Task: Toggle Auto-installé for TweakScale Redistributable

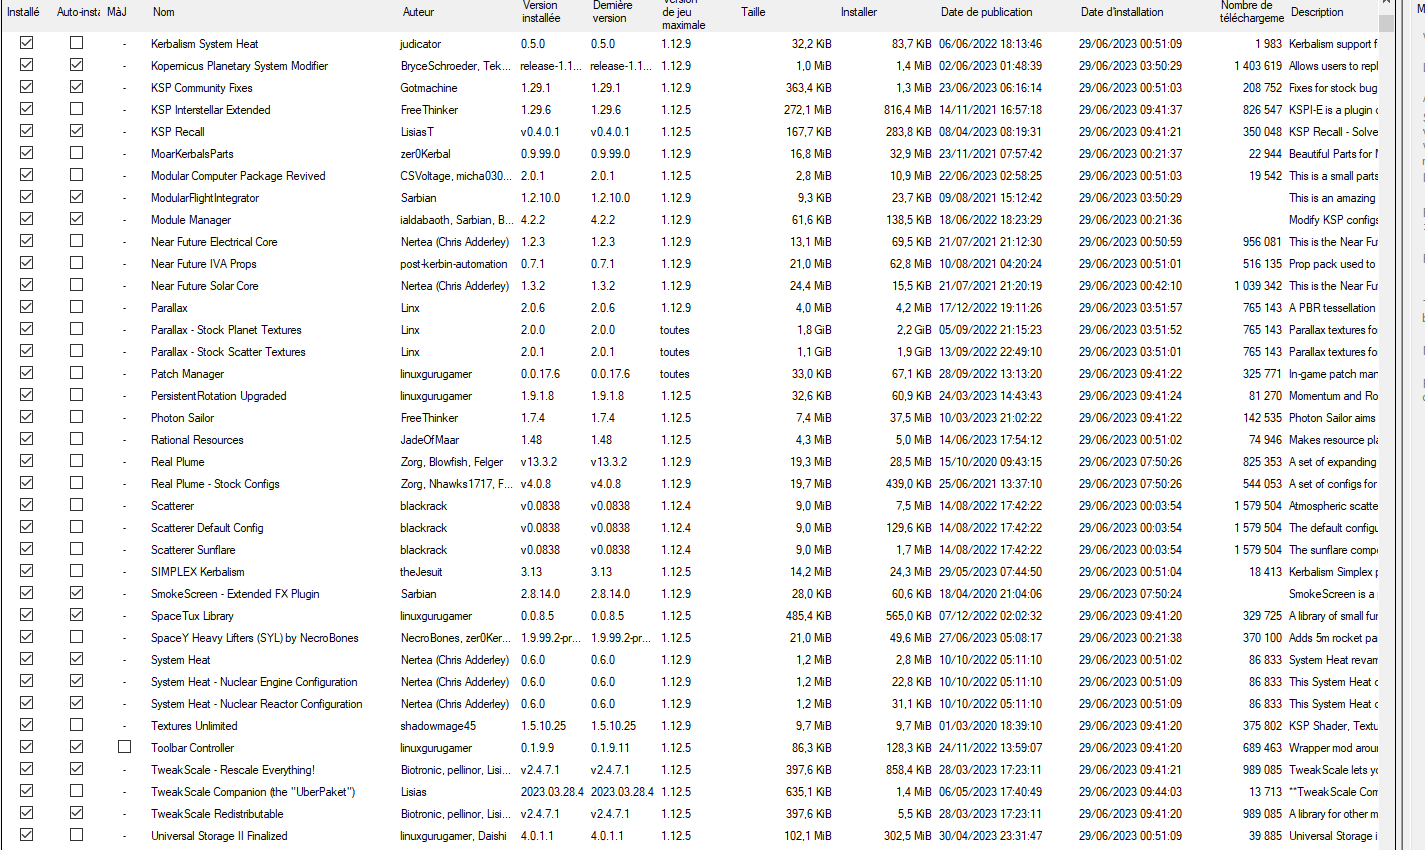Action: tap(76, 813)
